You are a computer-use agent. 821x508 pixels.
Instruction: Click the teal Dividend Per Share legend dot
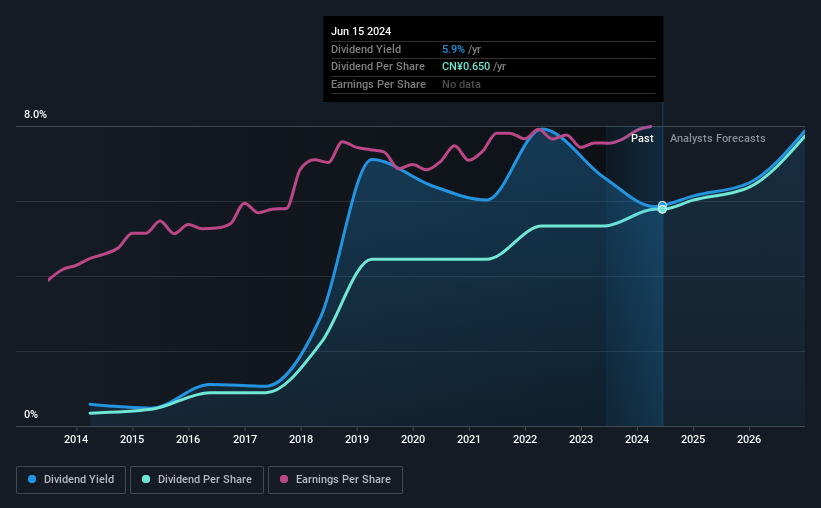[146, 479]
